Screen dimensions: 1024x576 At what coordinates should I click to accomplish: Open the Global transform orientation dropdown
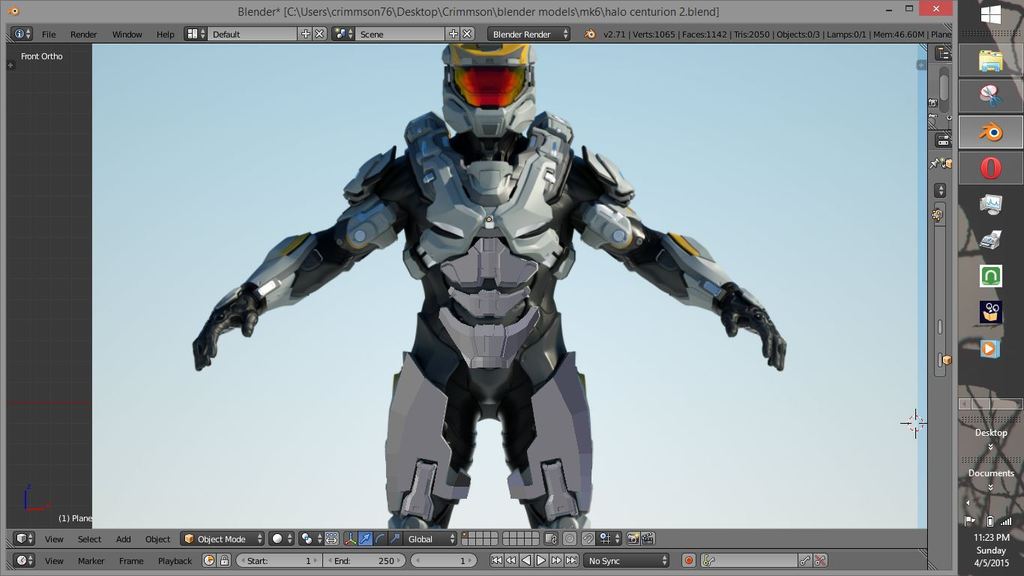[430, 539]
